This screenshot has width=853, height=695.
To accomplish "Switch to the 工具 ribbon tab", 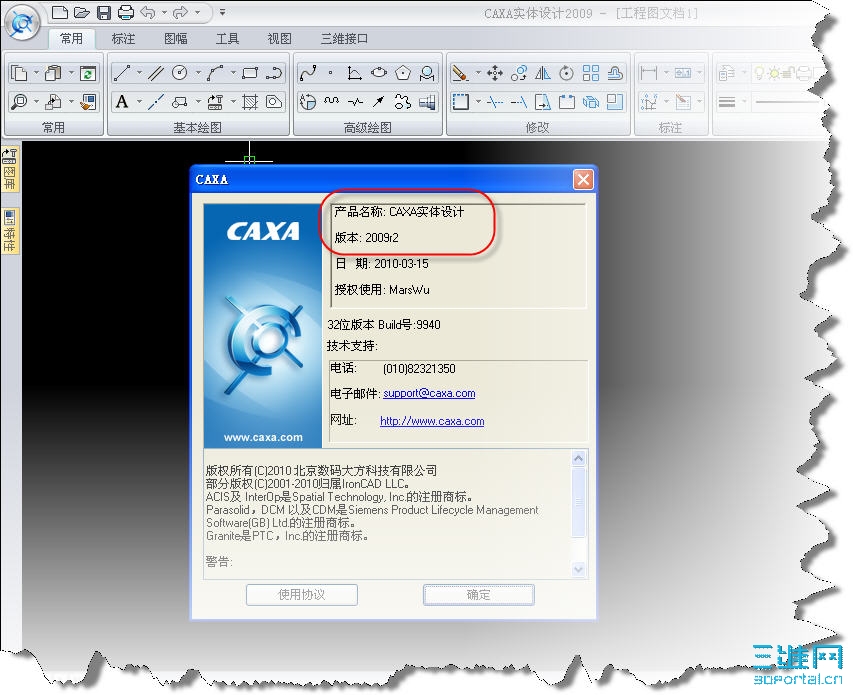I will (227, 39).
